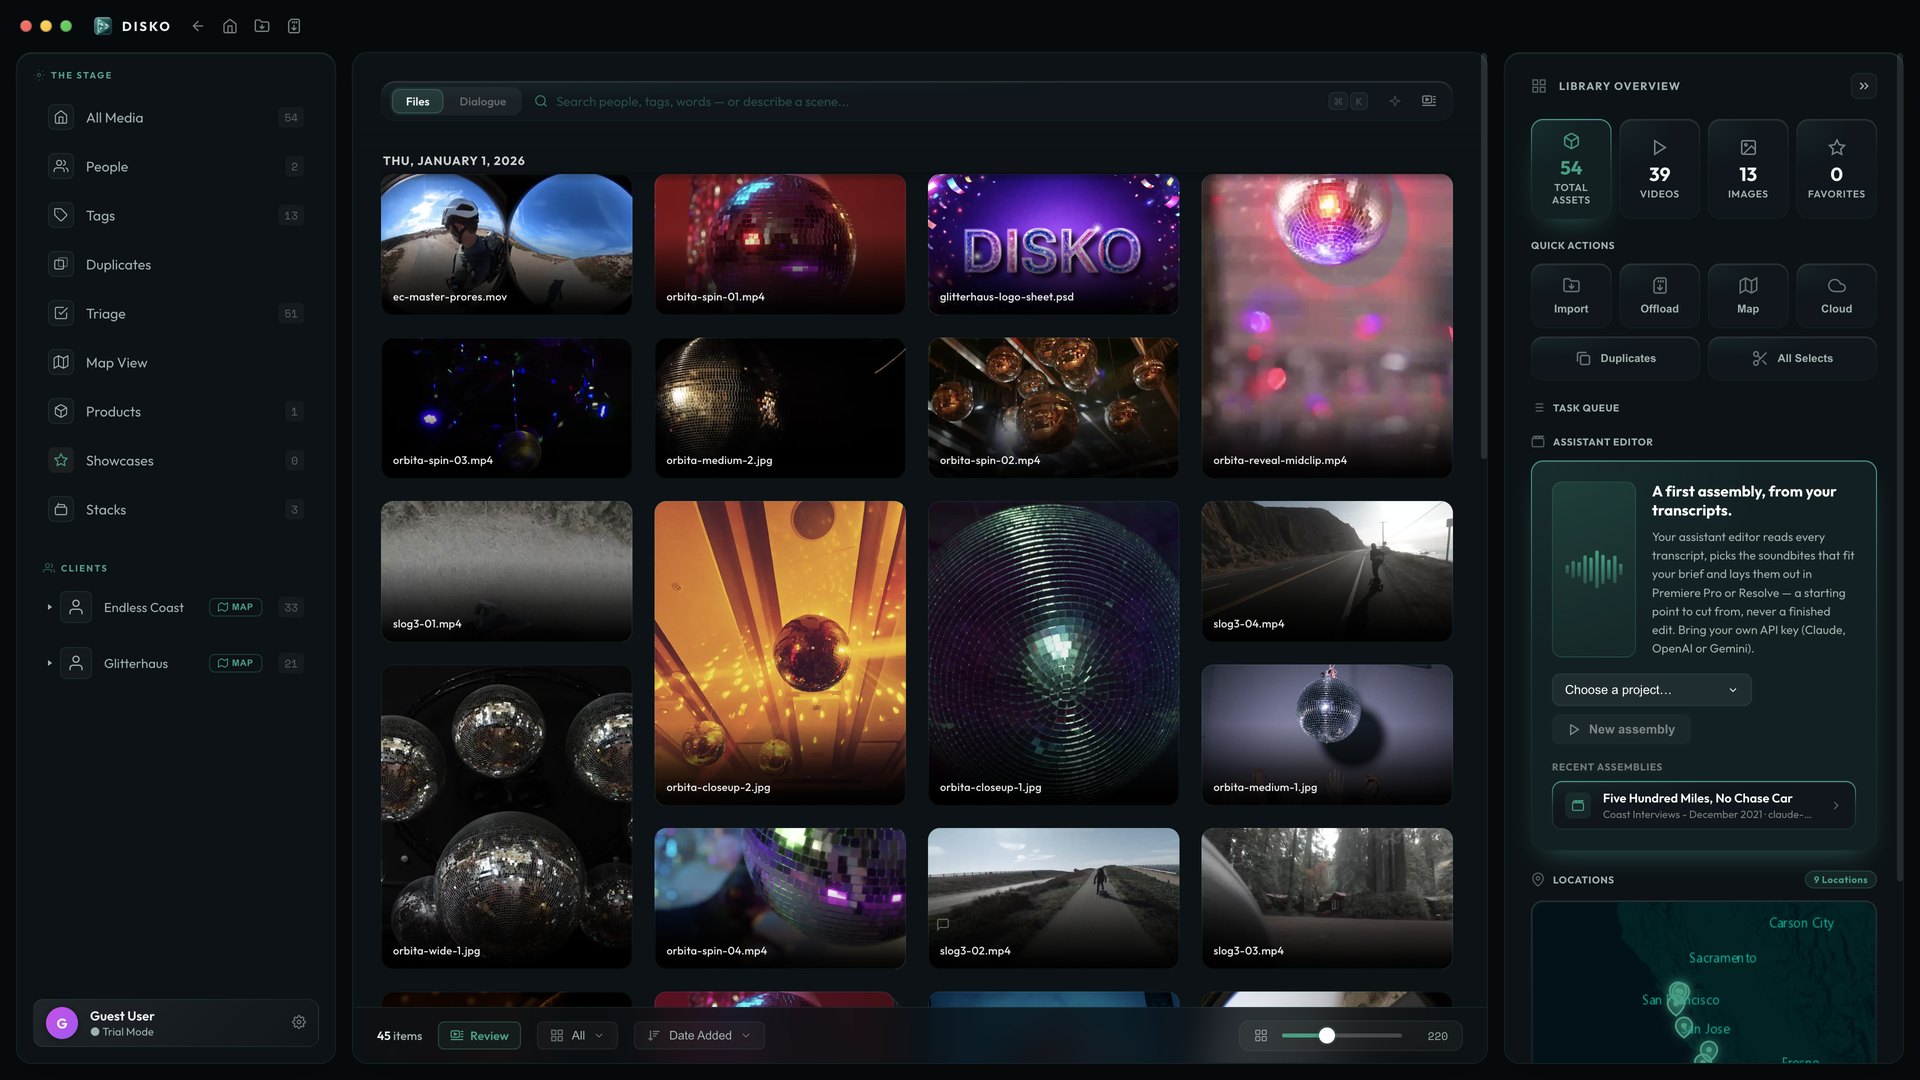Switch to the Dialogue tab

pos(483,101)
